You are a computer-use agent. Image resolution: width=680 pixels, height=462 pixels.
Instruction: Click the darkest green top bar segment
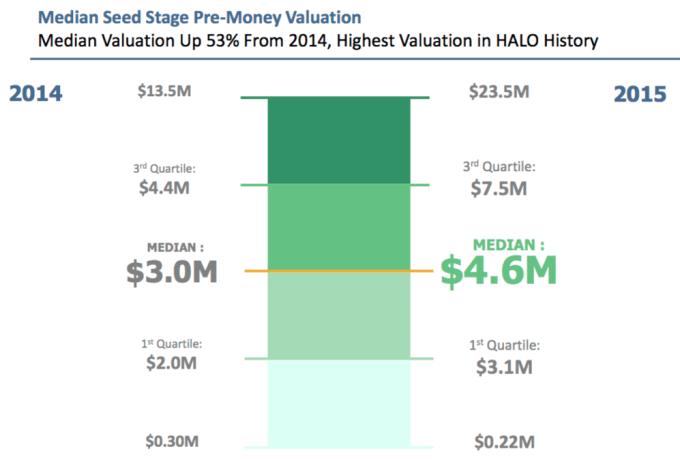(x=339, y=141)
